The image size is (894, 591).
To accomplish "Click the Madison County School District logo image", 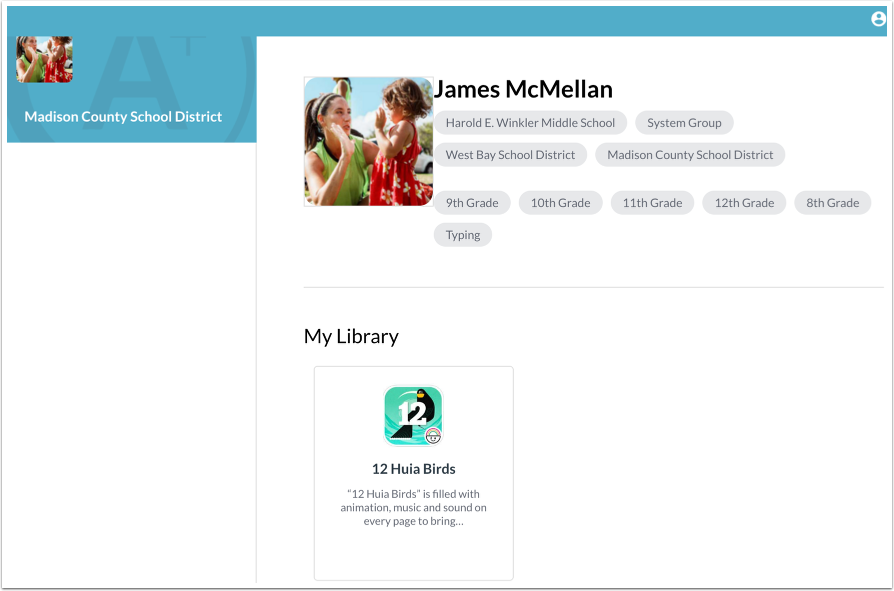I will 43,57.
